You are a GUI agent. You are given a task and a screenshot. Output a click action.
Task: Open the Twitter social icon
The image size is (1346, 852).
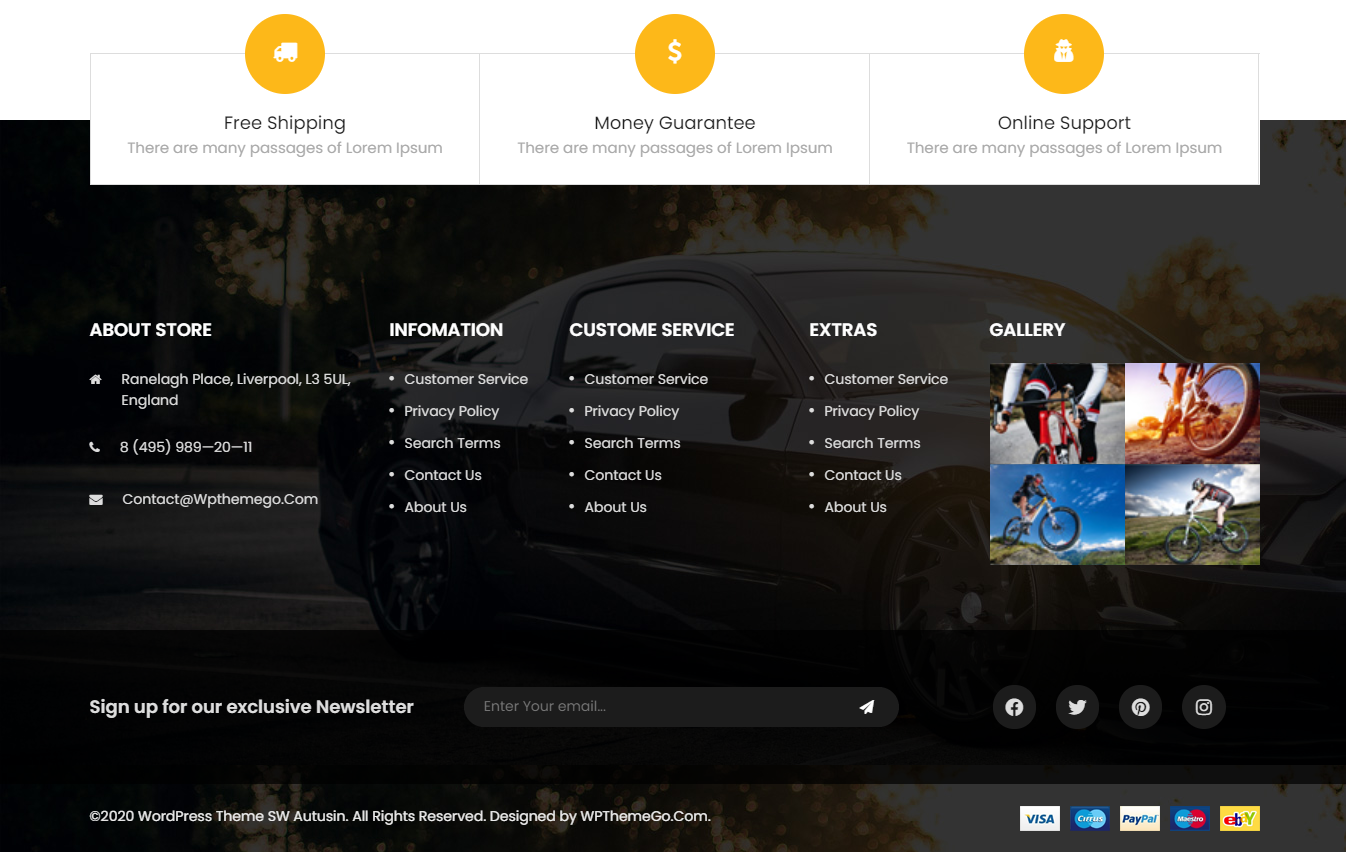pos(1077,707)
